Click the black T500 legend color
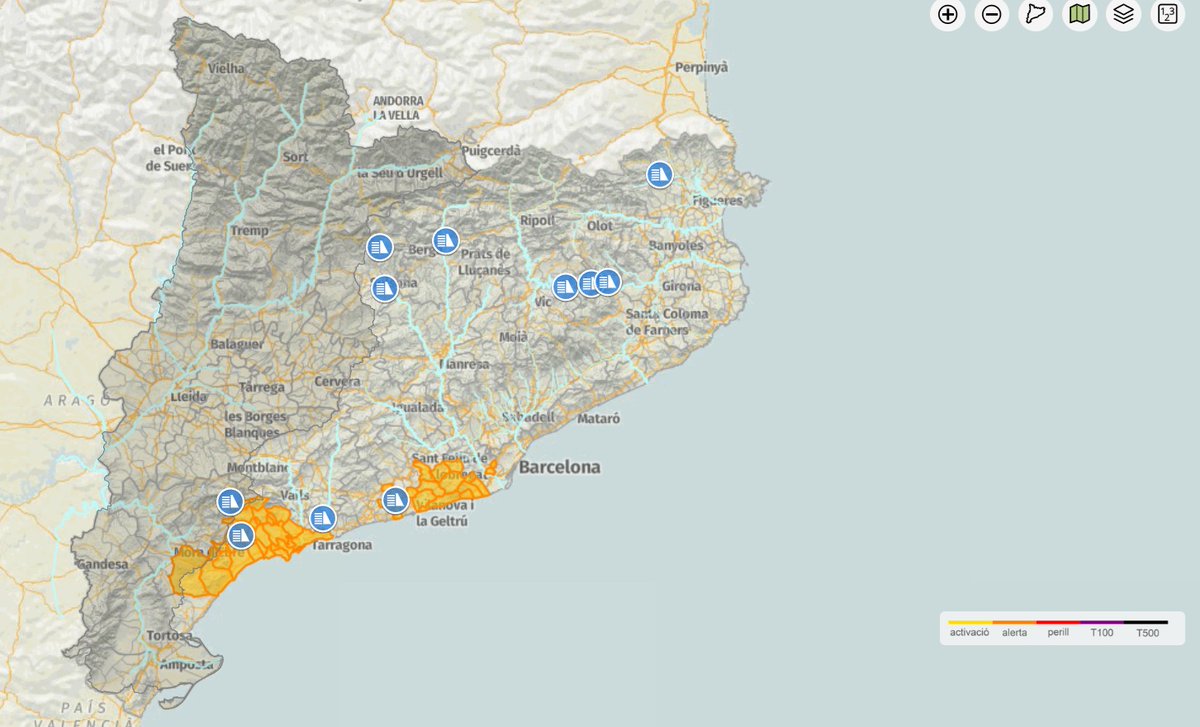 (1146, 622)
